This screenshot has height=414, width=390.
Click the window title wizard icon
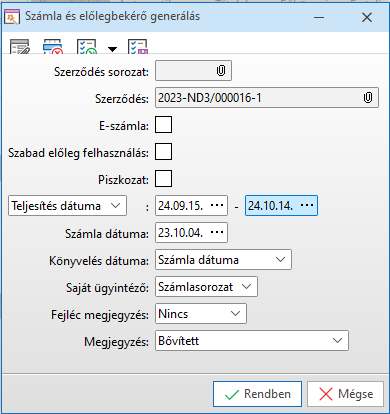click(12, 17)
